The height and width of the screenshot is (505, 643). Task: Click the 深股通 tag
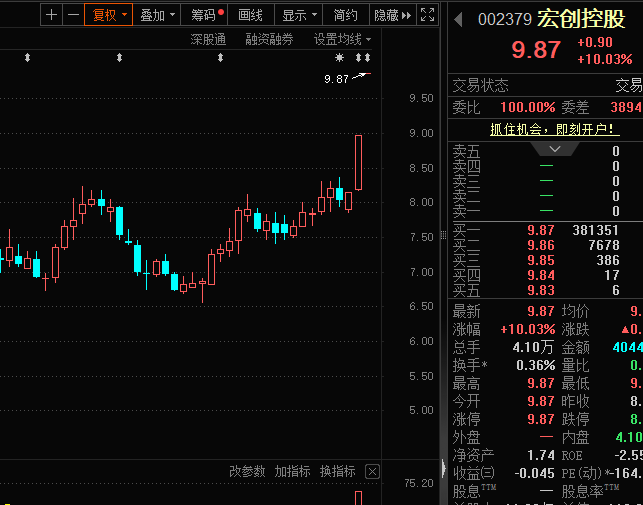(208, 39)
